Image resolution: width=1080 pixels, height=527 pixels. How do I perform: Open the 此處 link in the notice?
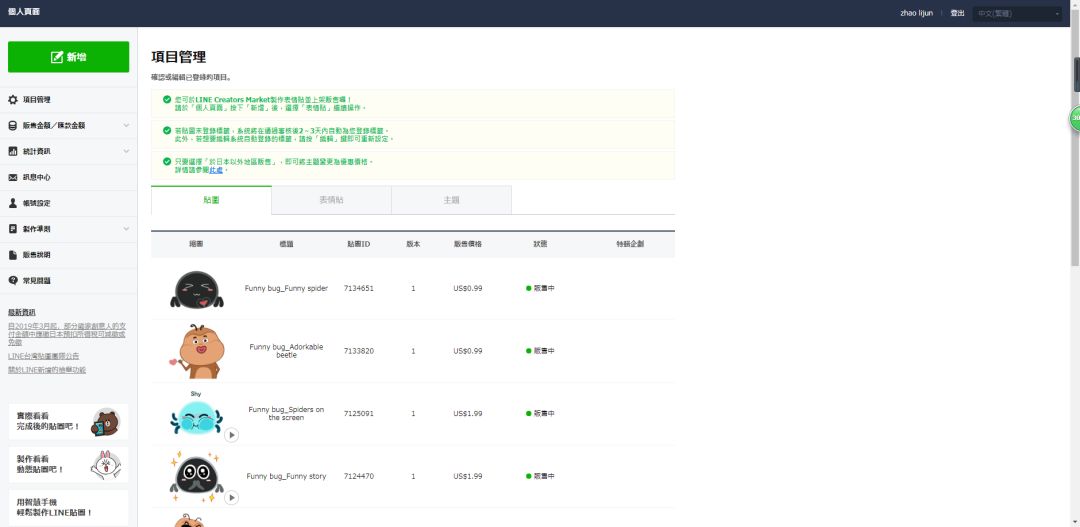(x=217, y=170)
